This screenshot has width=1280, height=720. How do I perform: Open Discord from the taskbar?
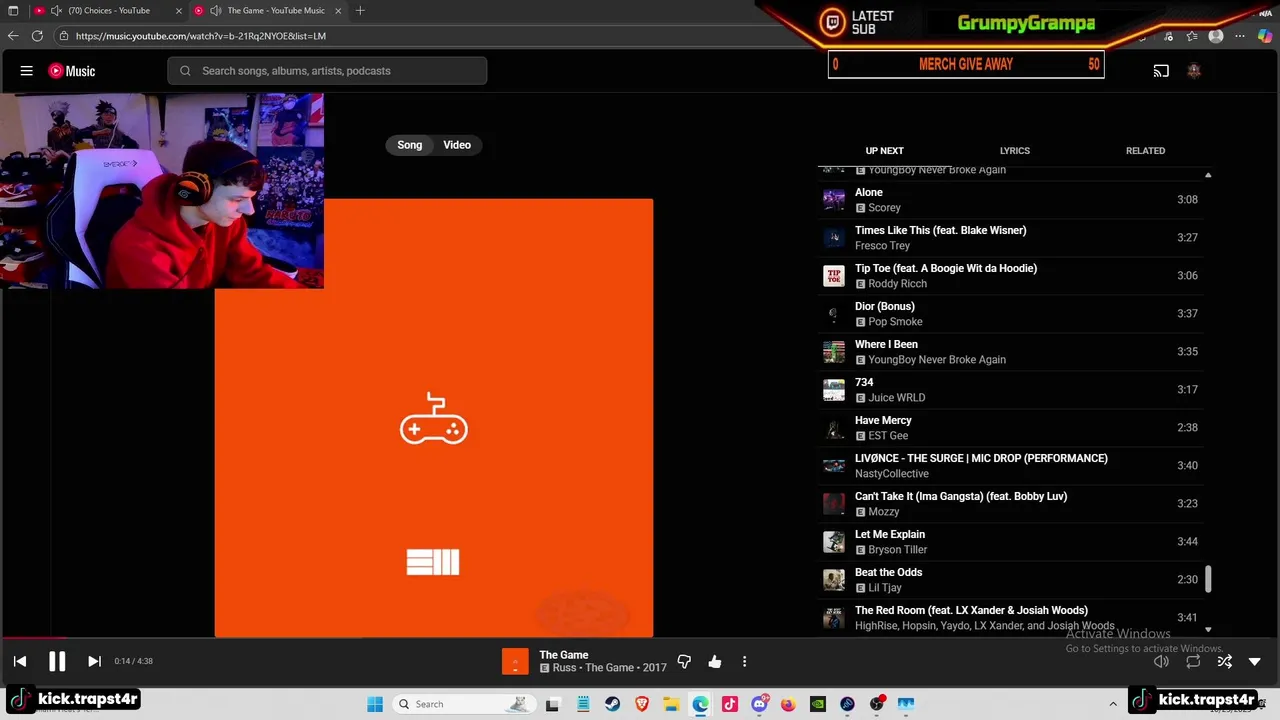tap(759, 704)
